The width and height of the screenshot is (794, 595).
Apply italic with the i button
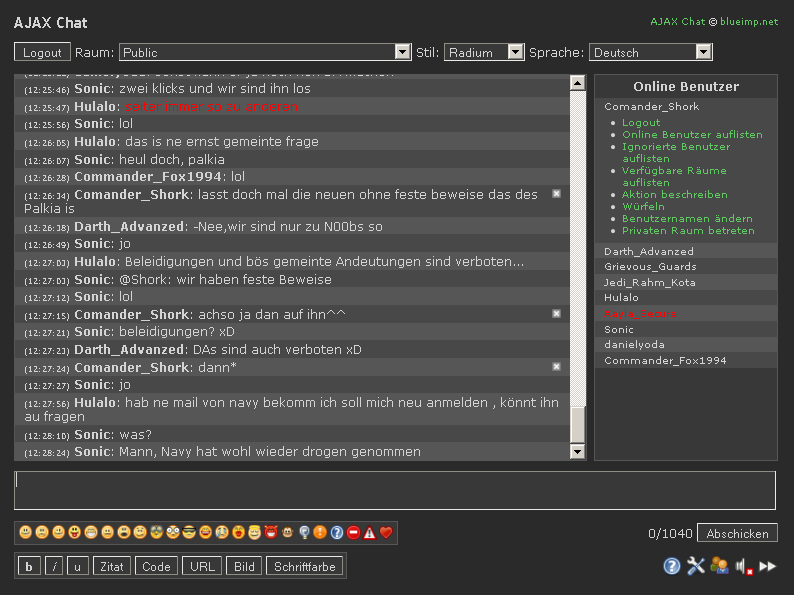(x=54, y=566)
